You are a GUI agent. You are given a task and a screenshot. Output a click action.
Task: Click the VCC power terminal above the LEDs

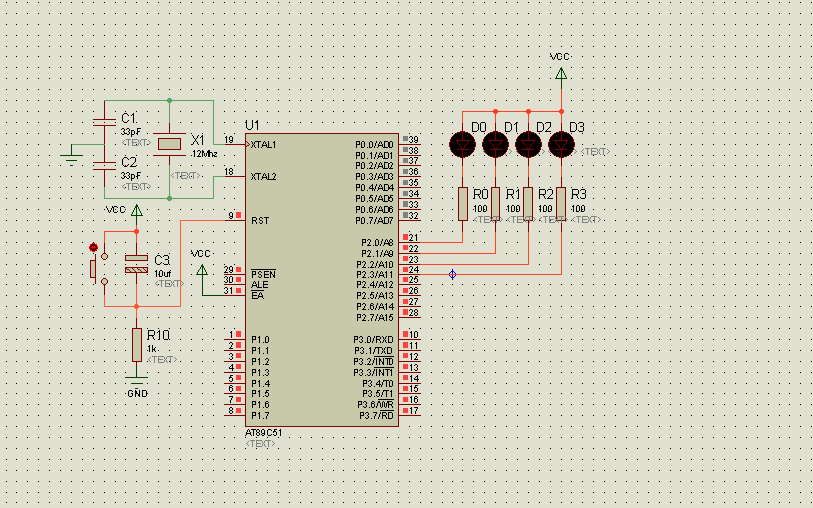[x=561, y=74]
